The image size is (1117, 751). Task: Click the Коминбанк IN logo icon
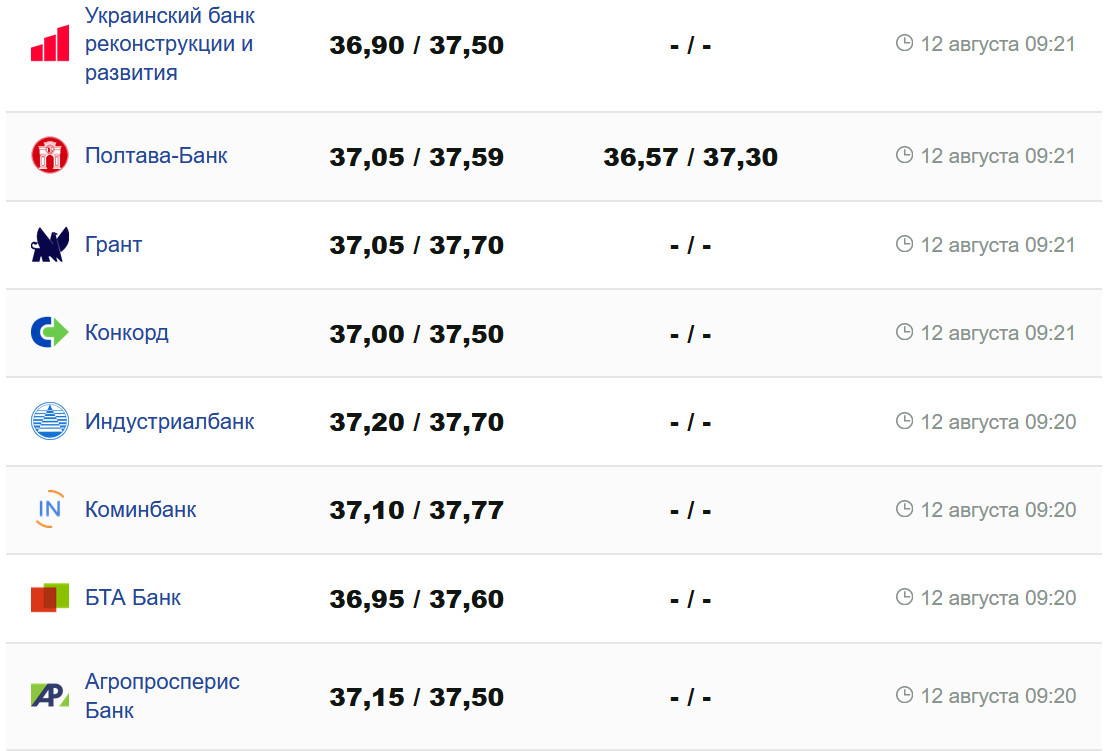pos(50,509)
